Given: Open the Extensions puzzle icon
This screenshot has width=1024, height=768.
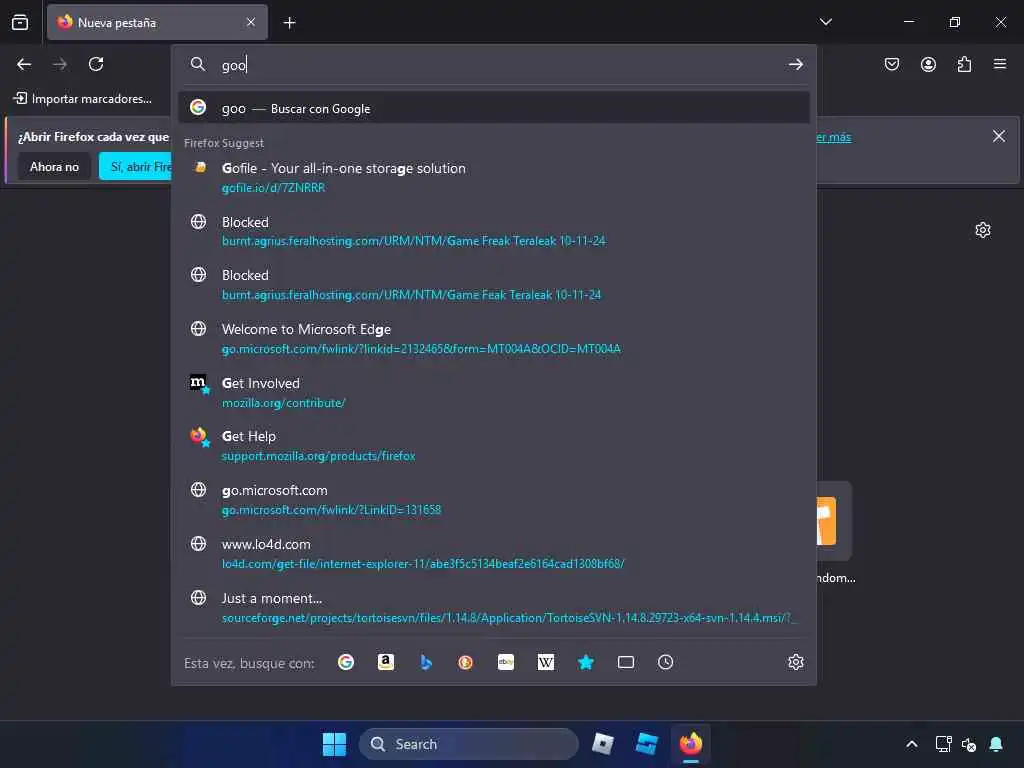Looking at the screenshot, I should pos(964,64).
